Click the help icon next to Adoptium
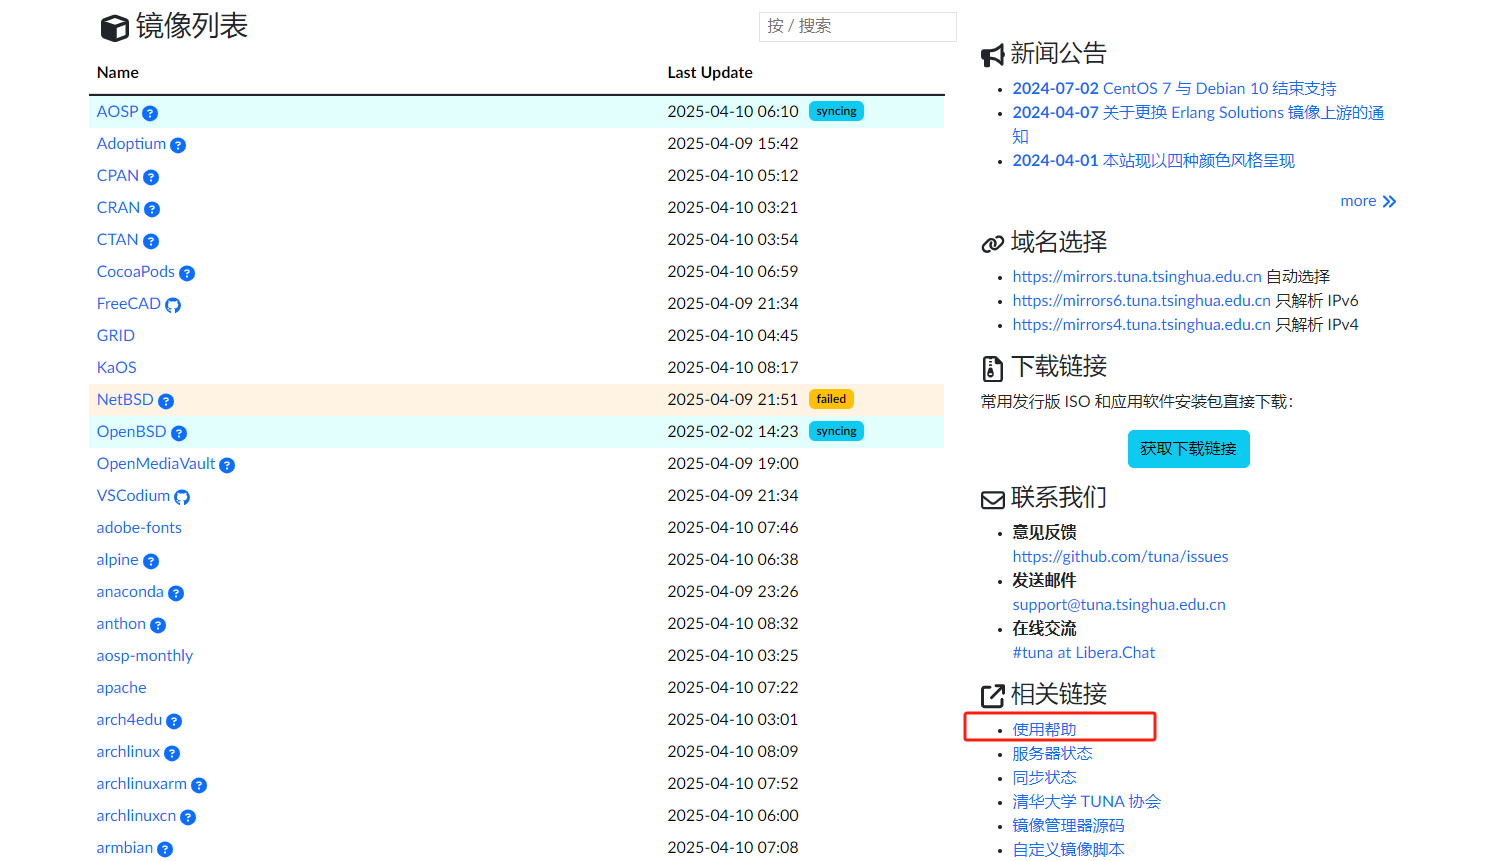The image size is (1488, 861). tap(178, 145)
